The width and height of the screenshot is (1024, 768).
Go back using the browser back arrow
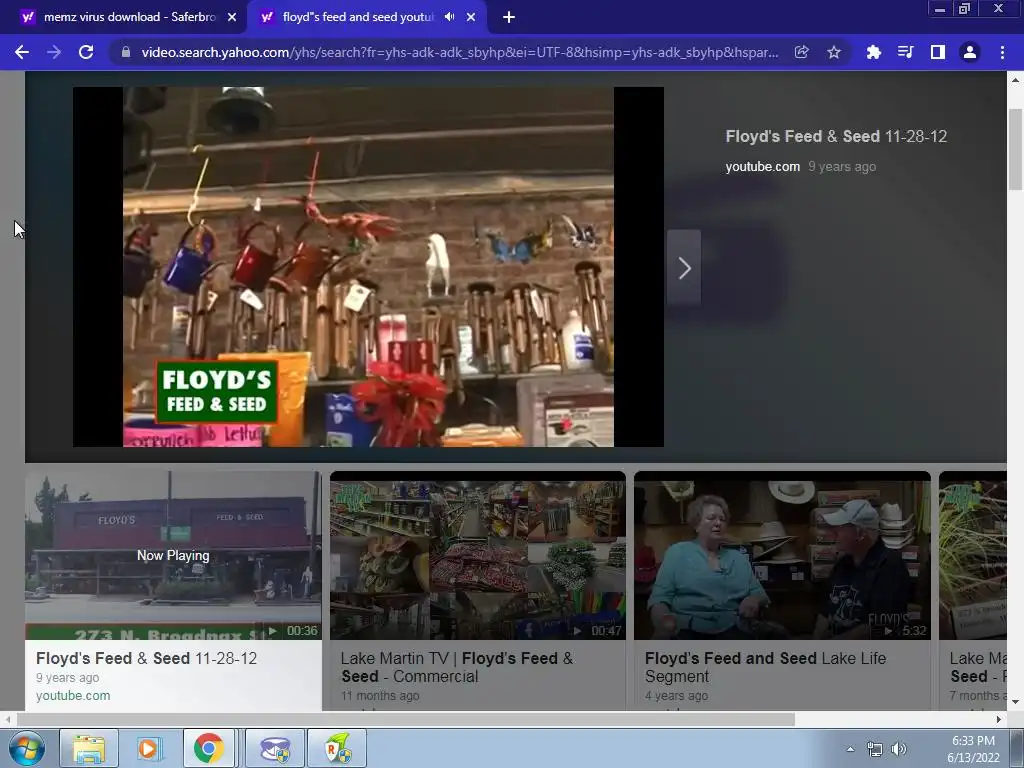point(22,52)
